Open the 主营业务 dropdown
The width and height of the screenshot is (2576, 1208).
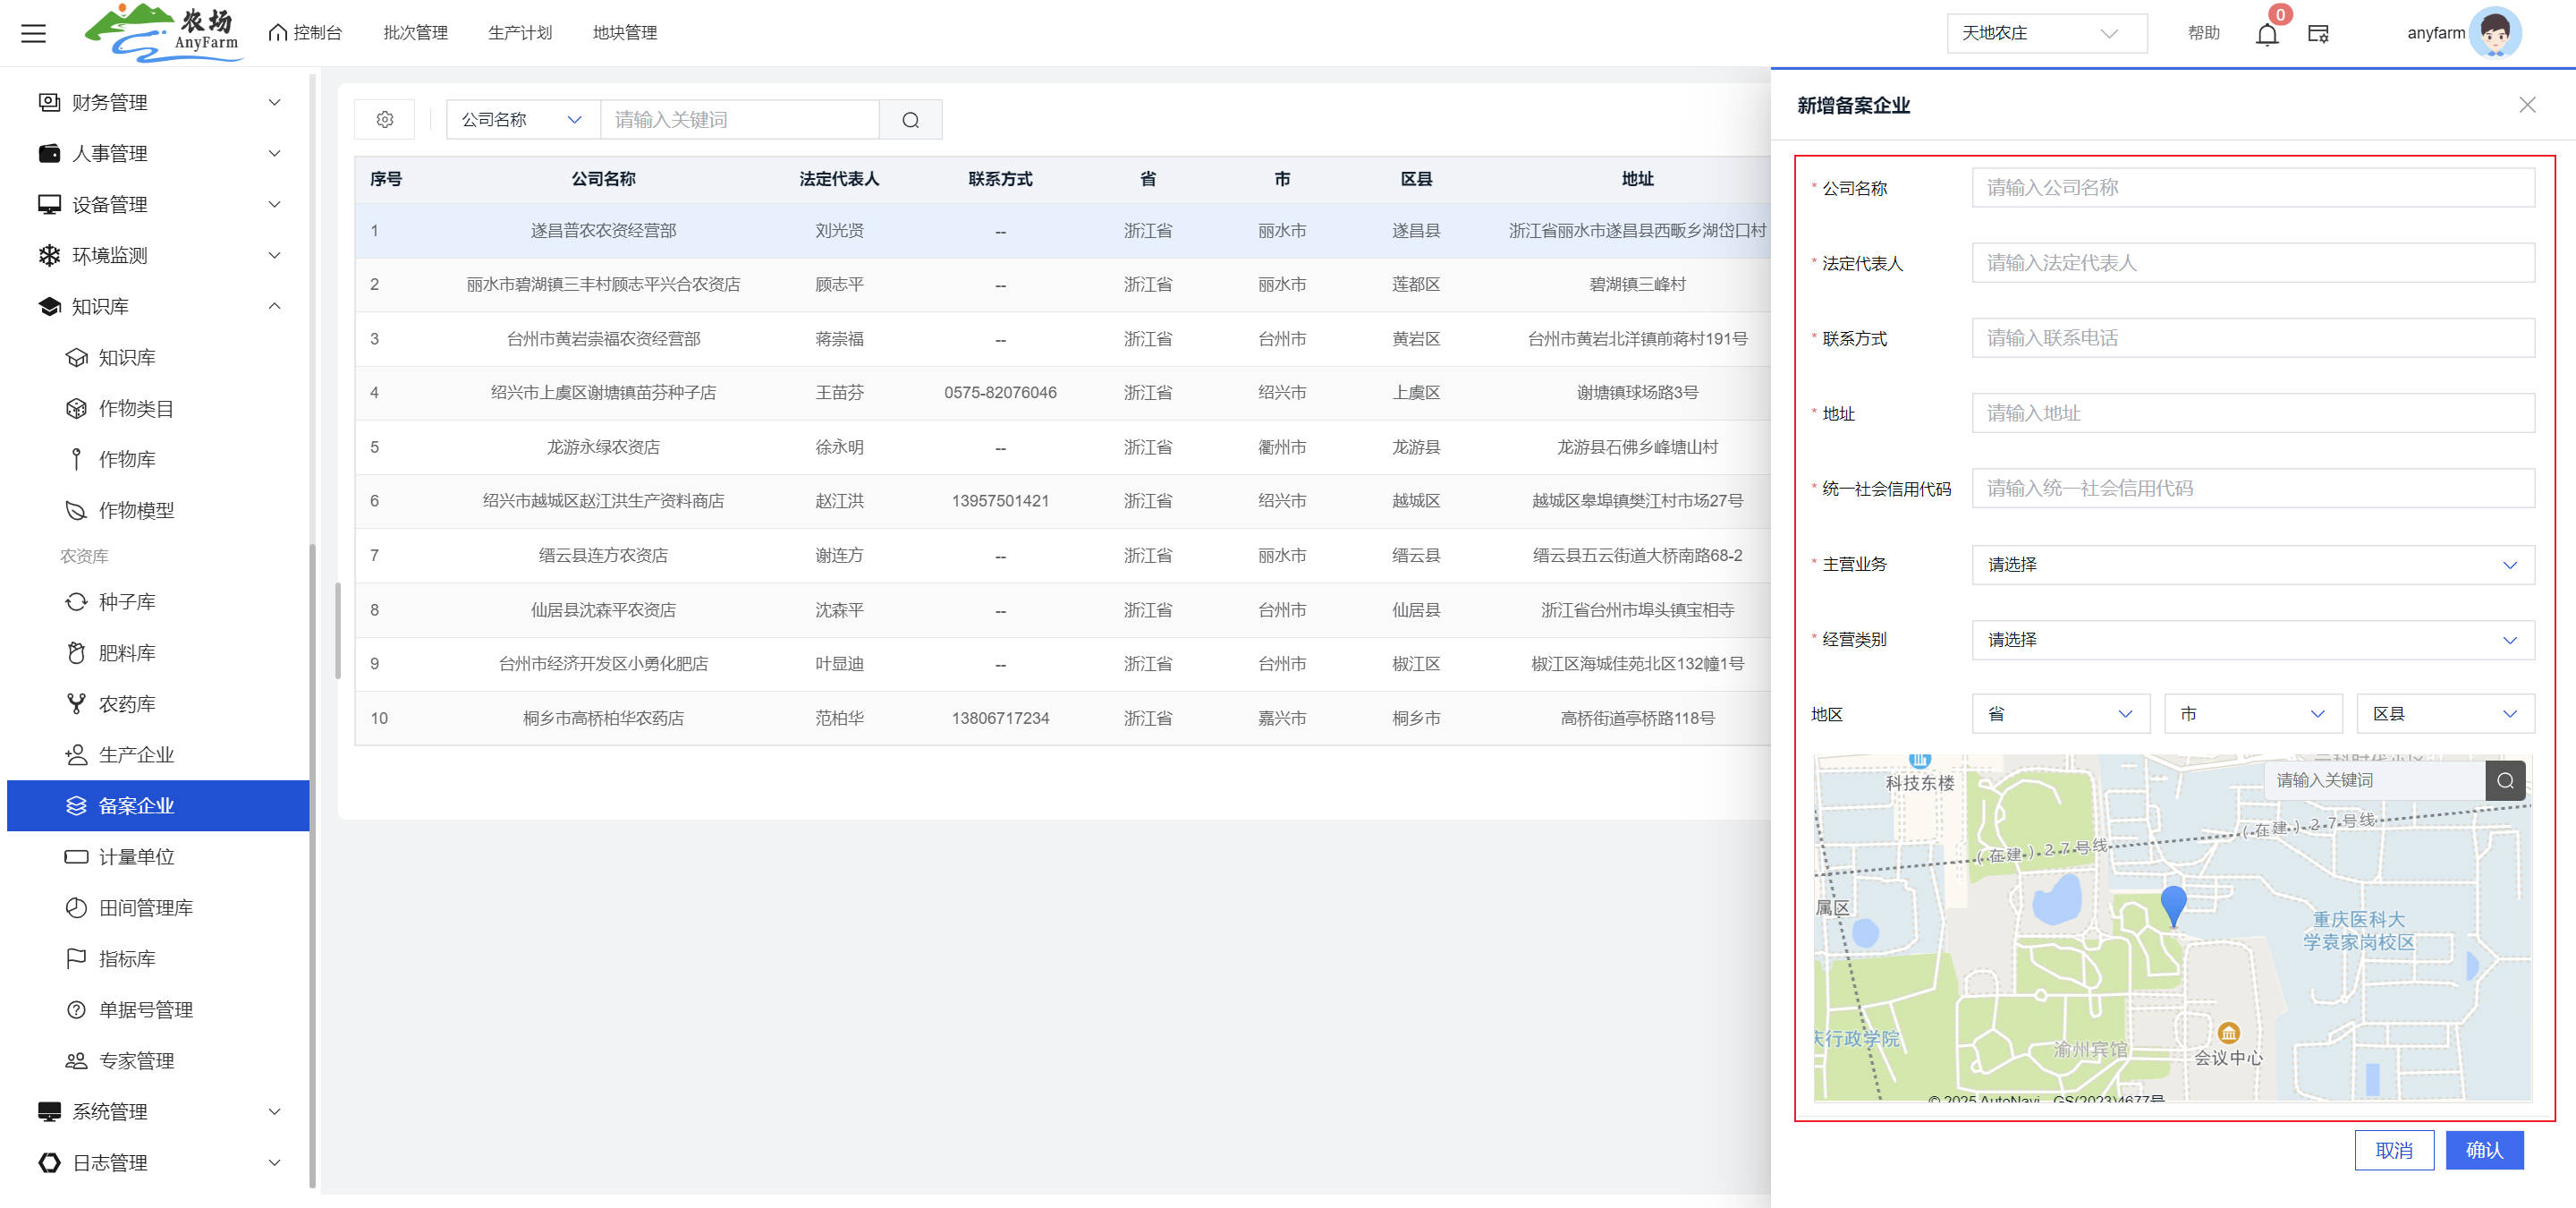(2252, 565)
